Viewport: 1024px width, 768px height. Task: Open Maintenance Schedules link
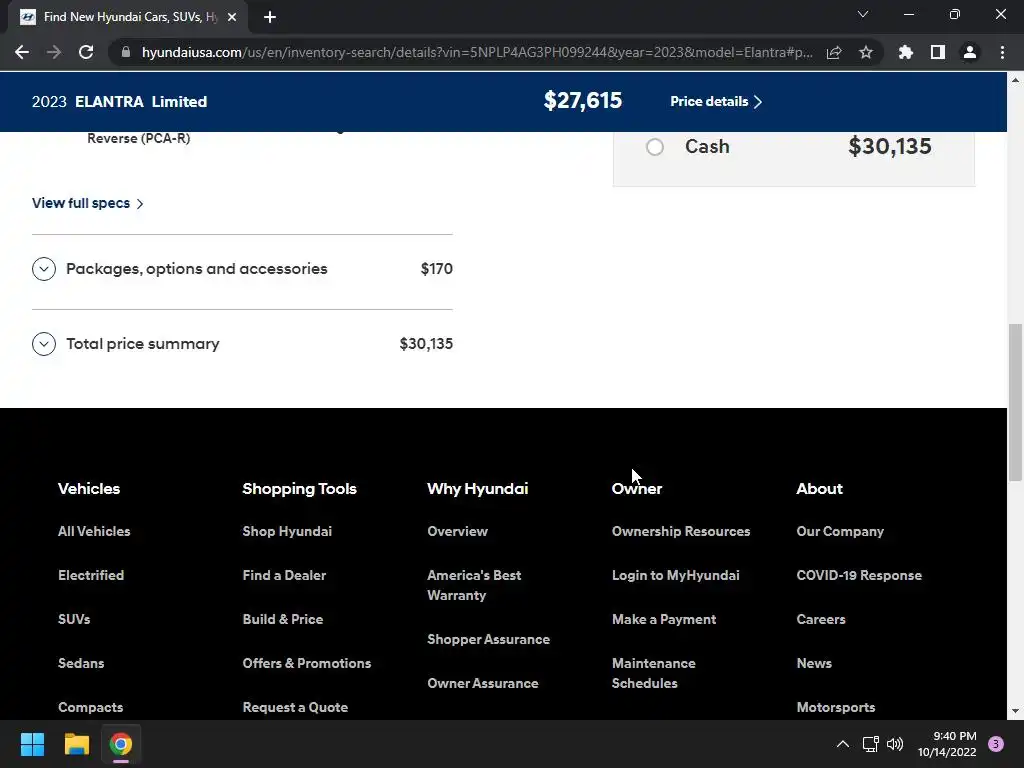tap(654, 673)
